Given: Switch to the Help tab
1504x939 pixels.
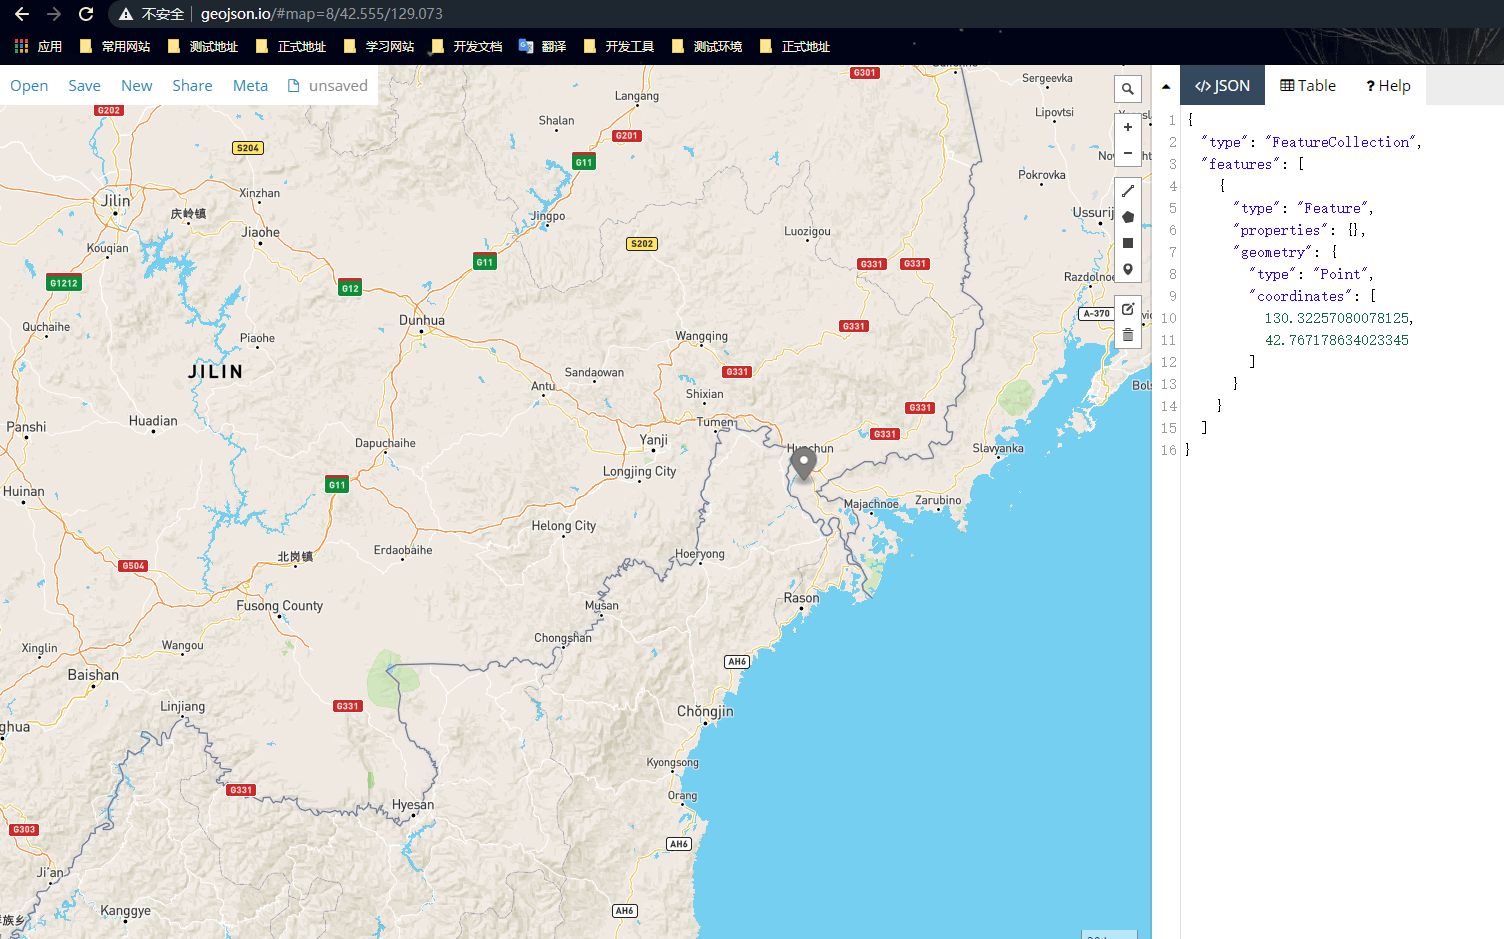Looking at the screenshot, I should coord(1388,85).
